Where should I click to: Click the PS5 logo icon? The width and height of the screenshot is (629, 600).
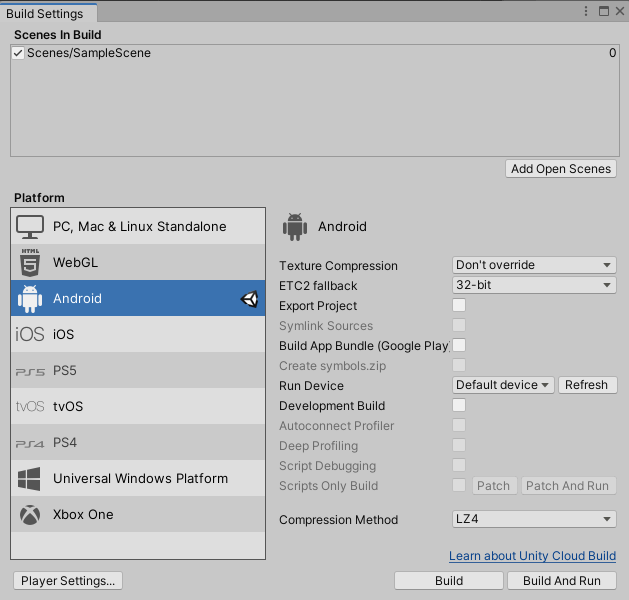(30, 372)
